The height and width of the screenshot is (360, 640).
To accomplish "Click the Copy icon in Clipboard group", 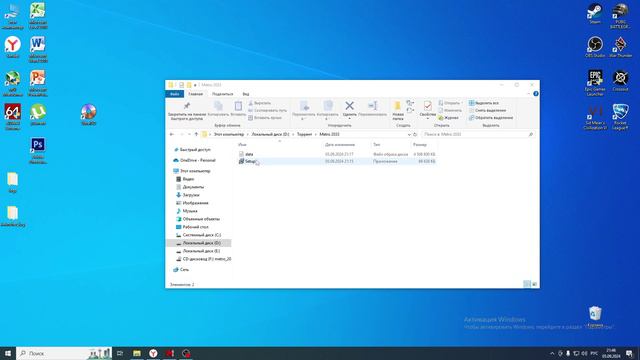I will pyautogui.click(x=218, y=106).
